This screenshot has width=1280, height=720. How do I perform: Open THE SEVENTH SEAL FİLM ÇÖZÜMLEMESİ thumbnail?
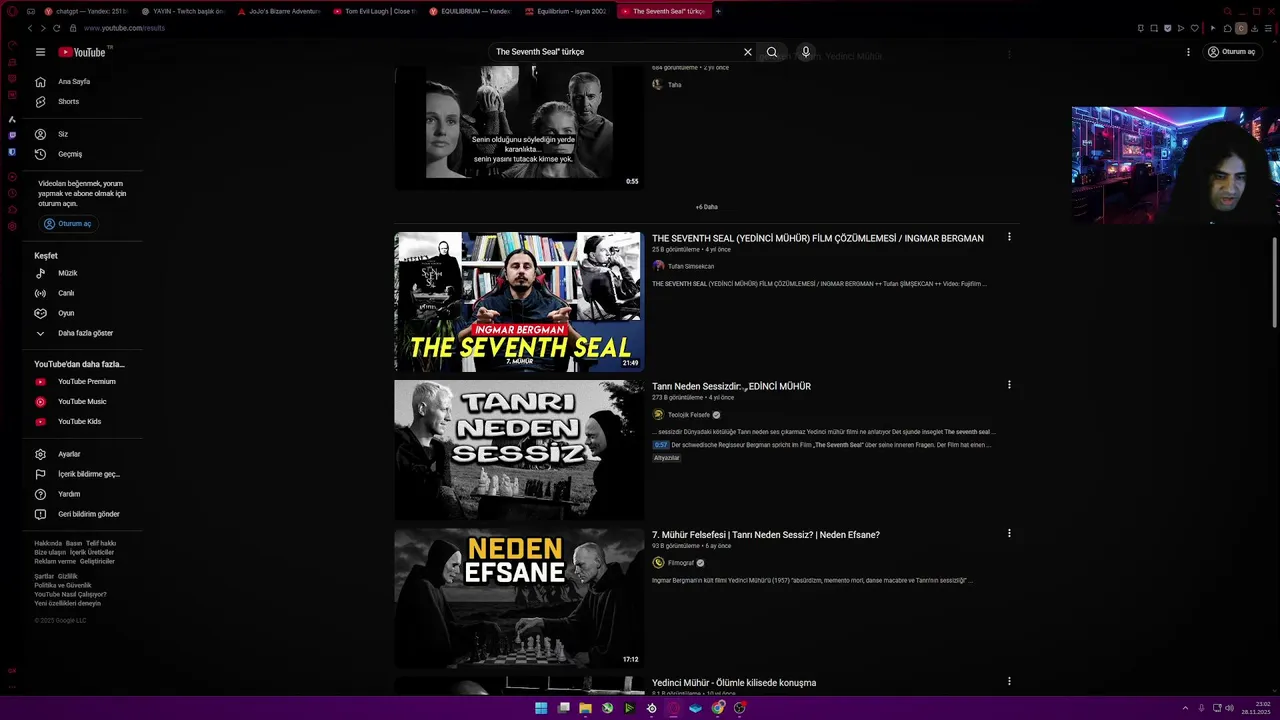pos(519,302)
